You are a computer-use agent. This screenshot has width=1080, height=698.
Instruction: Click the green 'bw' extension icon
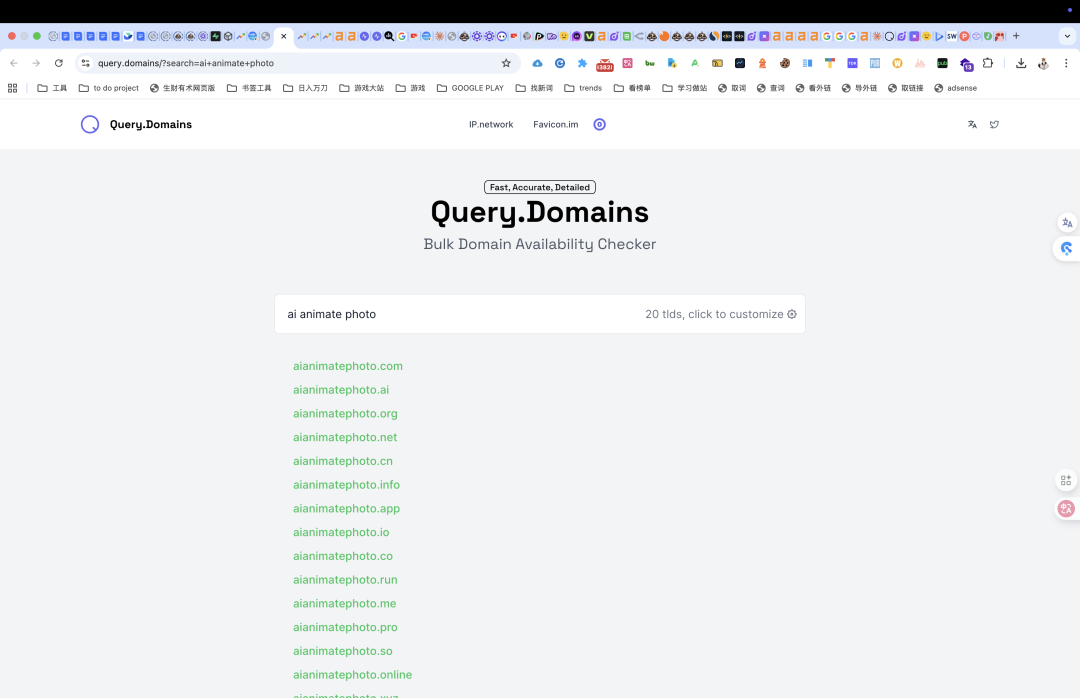click(650, 63)
